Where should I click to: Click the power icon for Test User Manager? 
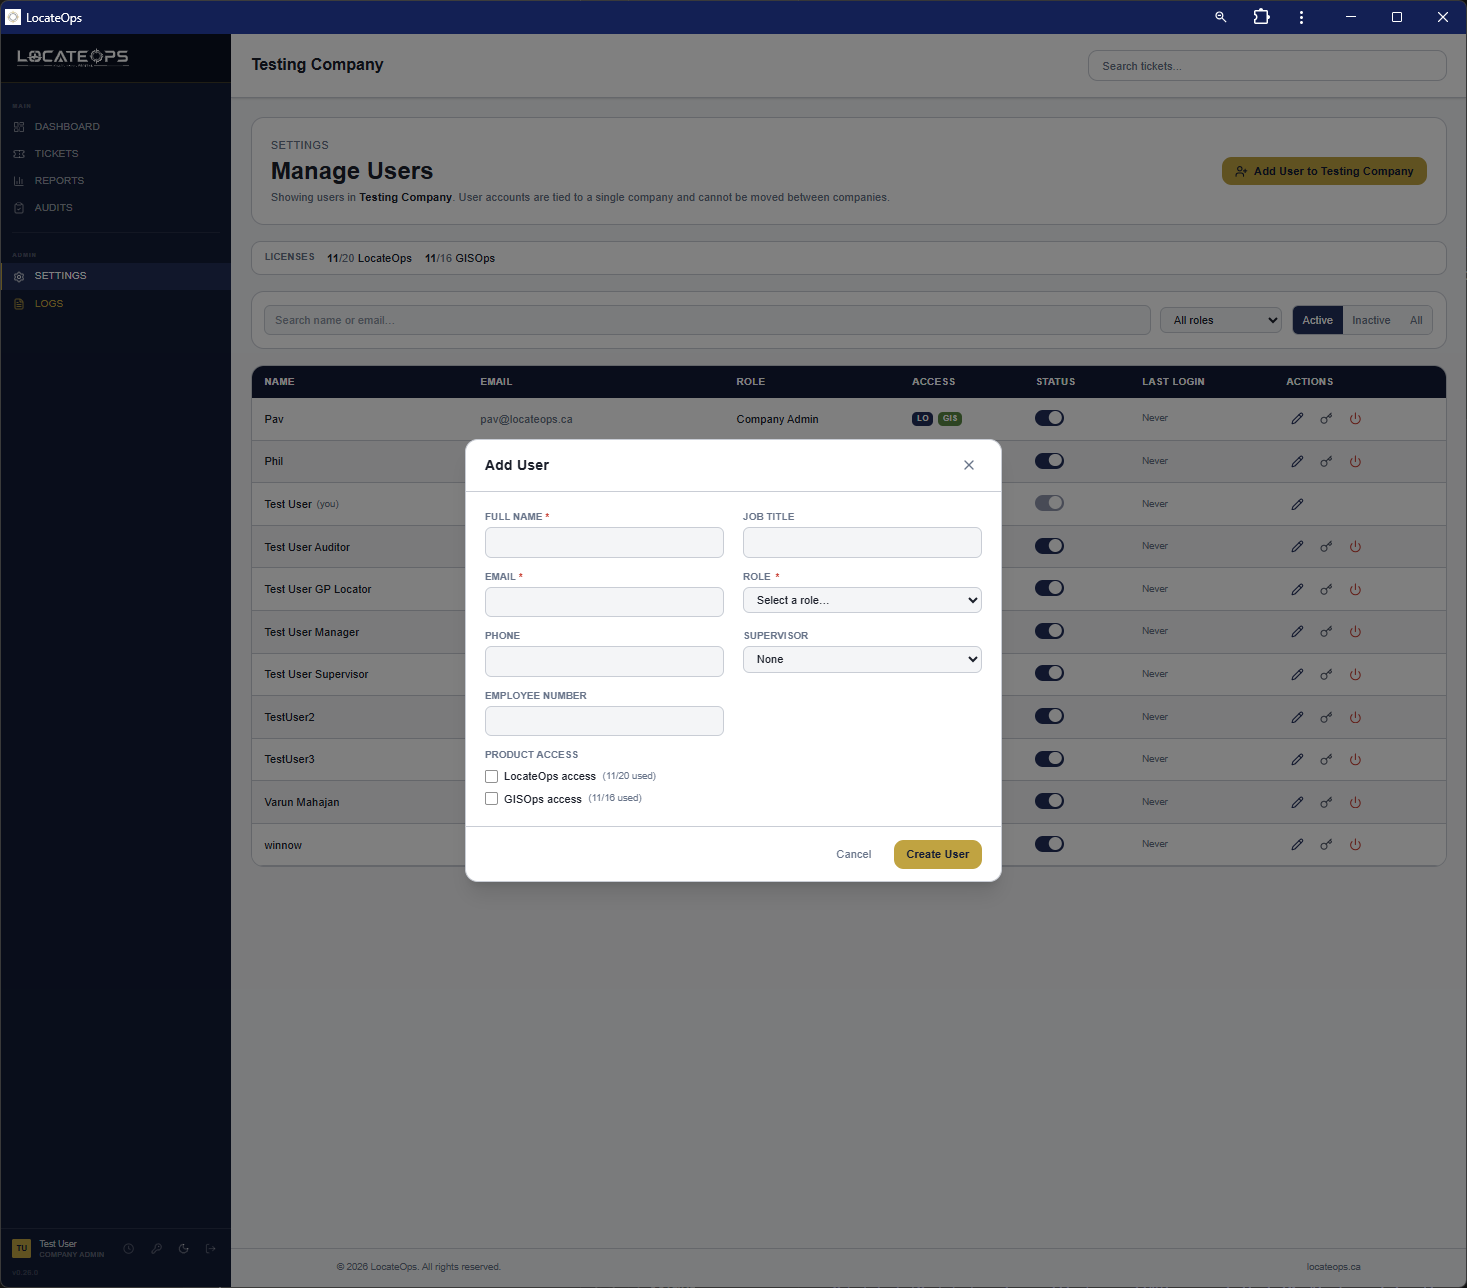tap(1355, 632)
